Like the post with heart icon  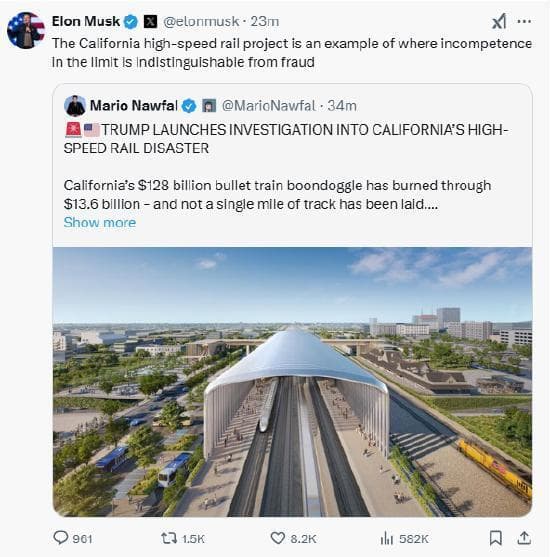277,538
